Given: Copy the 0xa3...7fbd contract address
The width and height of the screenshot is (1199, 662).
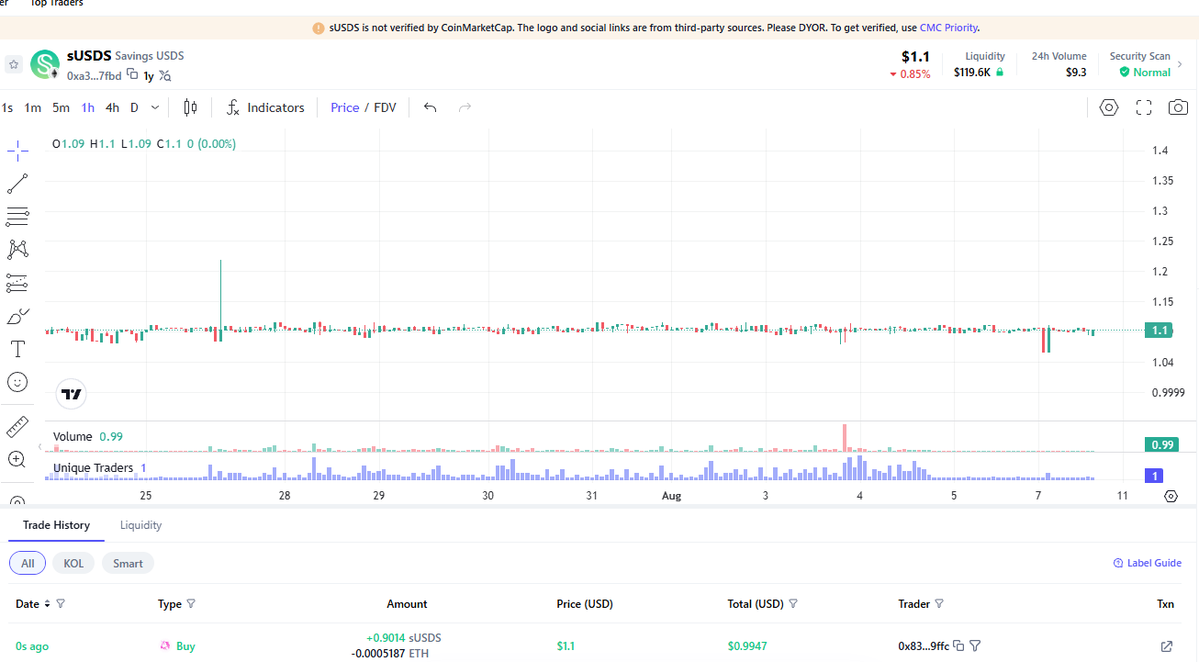Looking at the screenshot, I should coord(132,74).
